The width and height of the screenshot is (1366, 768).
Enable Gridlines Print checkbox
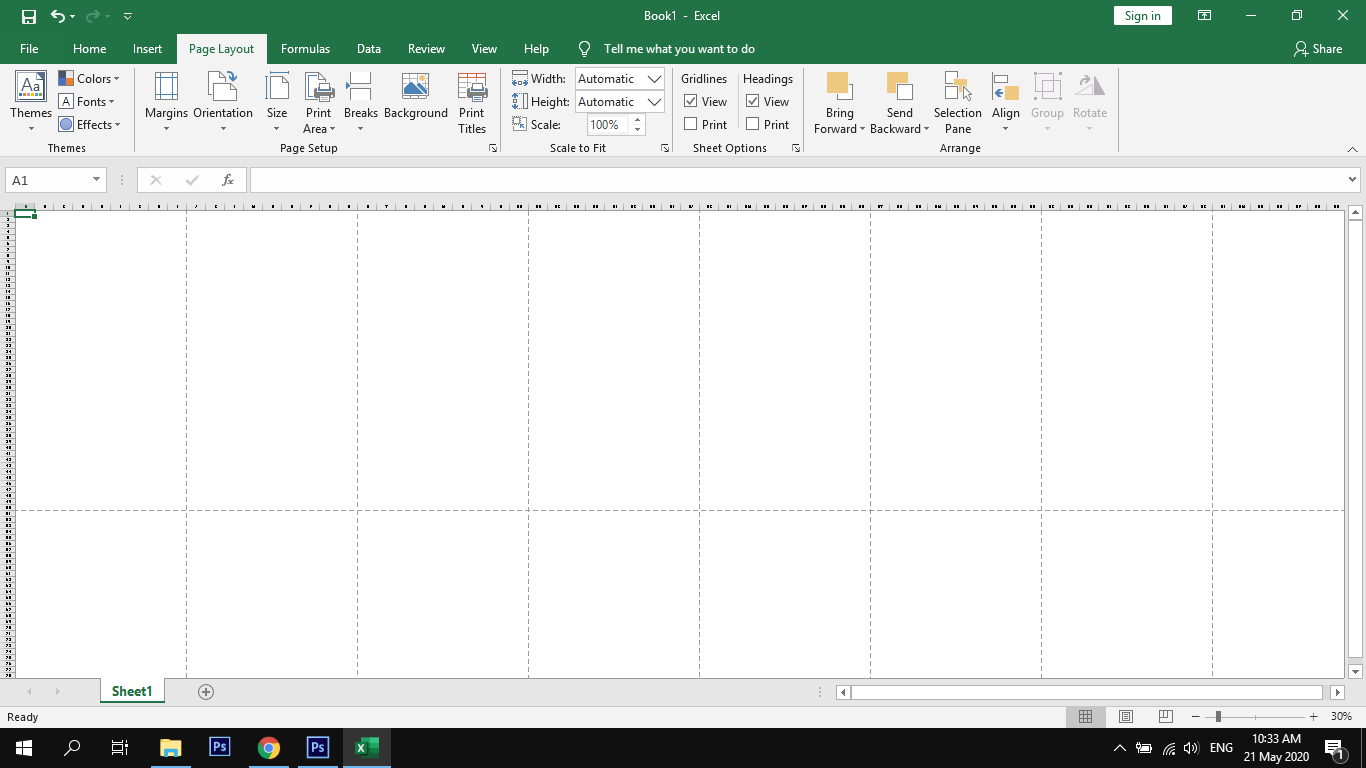(x=691, y=124)
